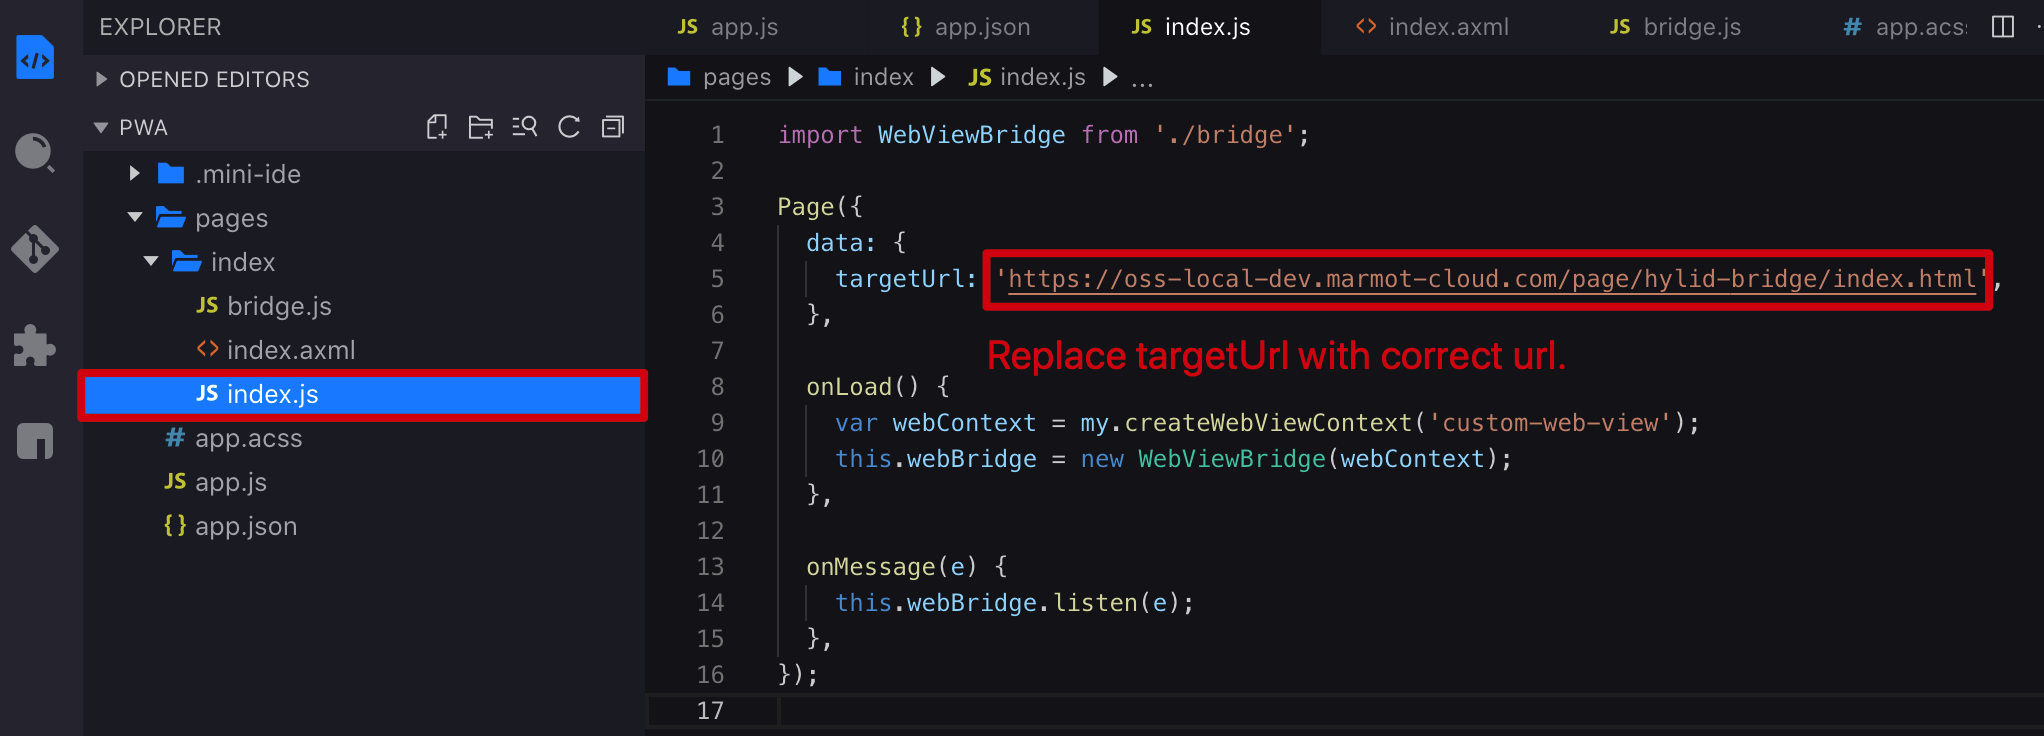This screenshot has width=2044, height=736.
Task: Click the New Folder icon
Action: pos(481,127)
